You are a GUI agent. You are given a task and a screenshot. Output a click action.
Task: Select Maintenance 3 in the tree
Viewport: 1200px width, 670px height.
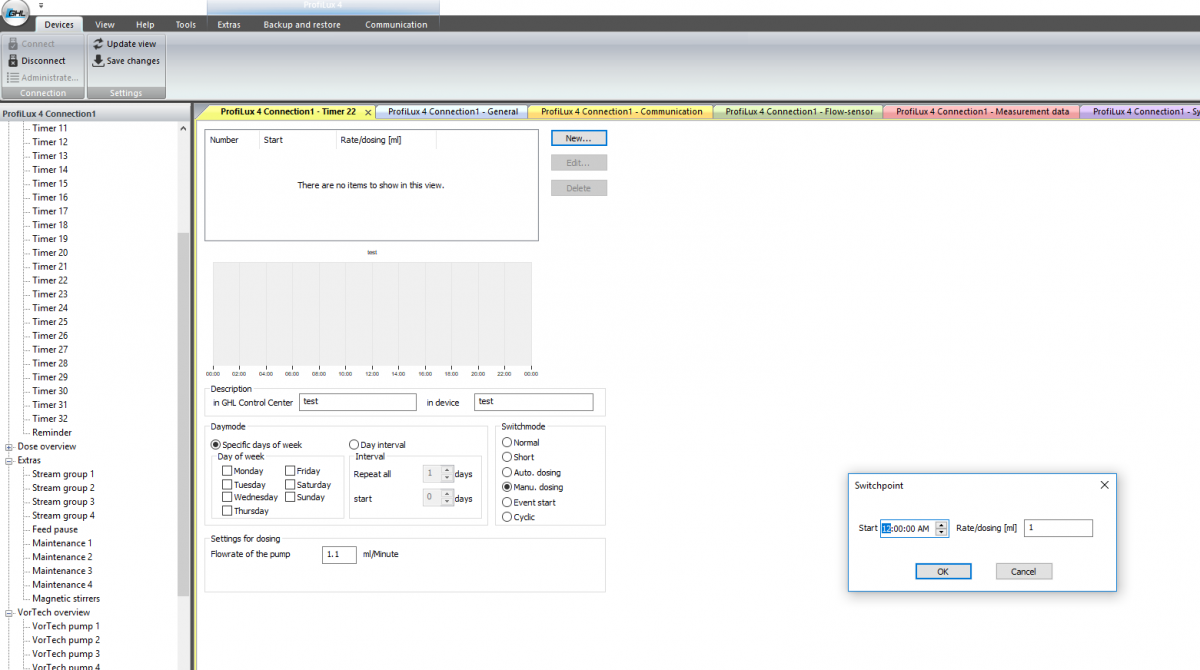pyautogui.click(x=62, y=571)
